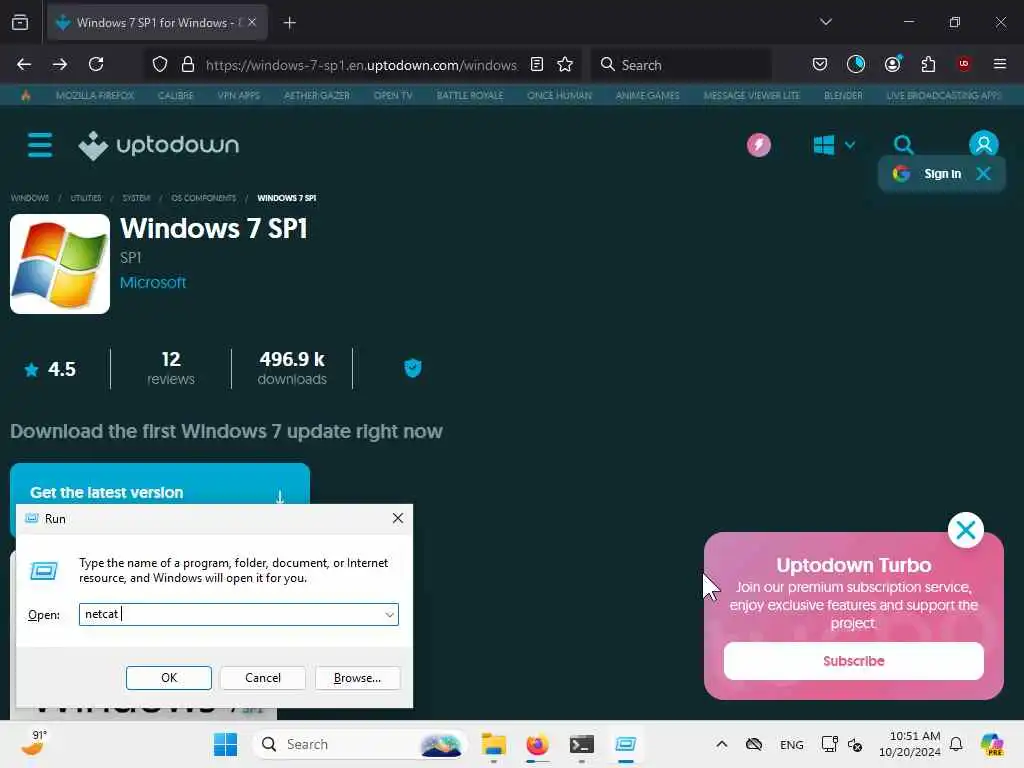Subscribe to Uptodown Turbo
Screen dimensions: 1024x768
pyautogui.click(x=853, y=661)
